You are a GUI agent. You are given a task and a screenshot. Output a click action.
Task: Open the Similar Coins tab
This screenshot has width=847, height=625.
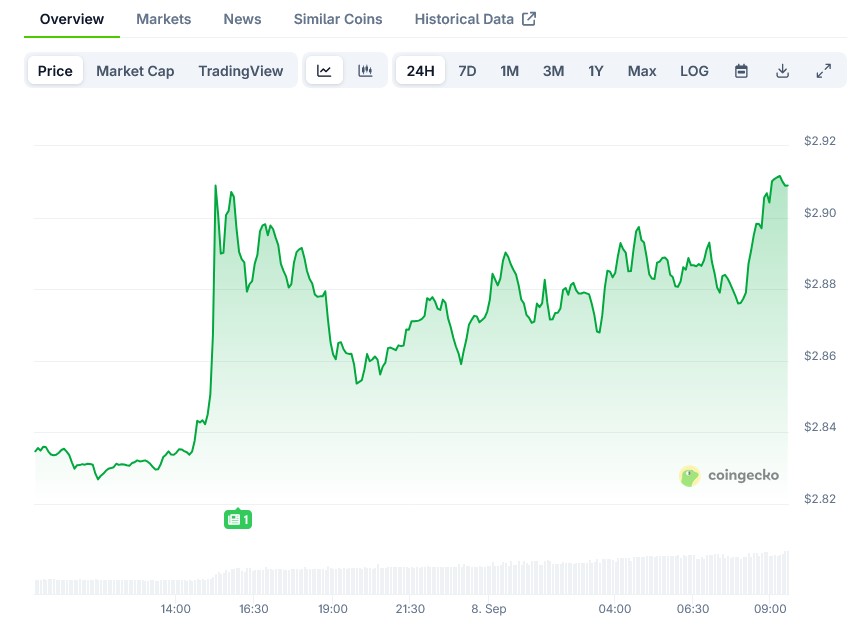(x=338, y=19)
